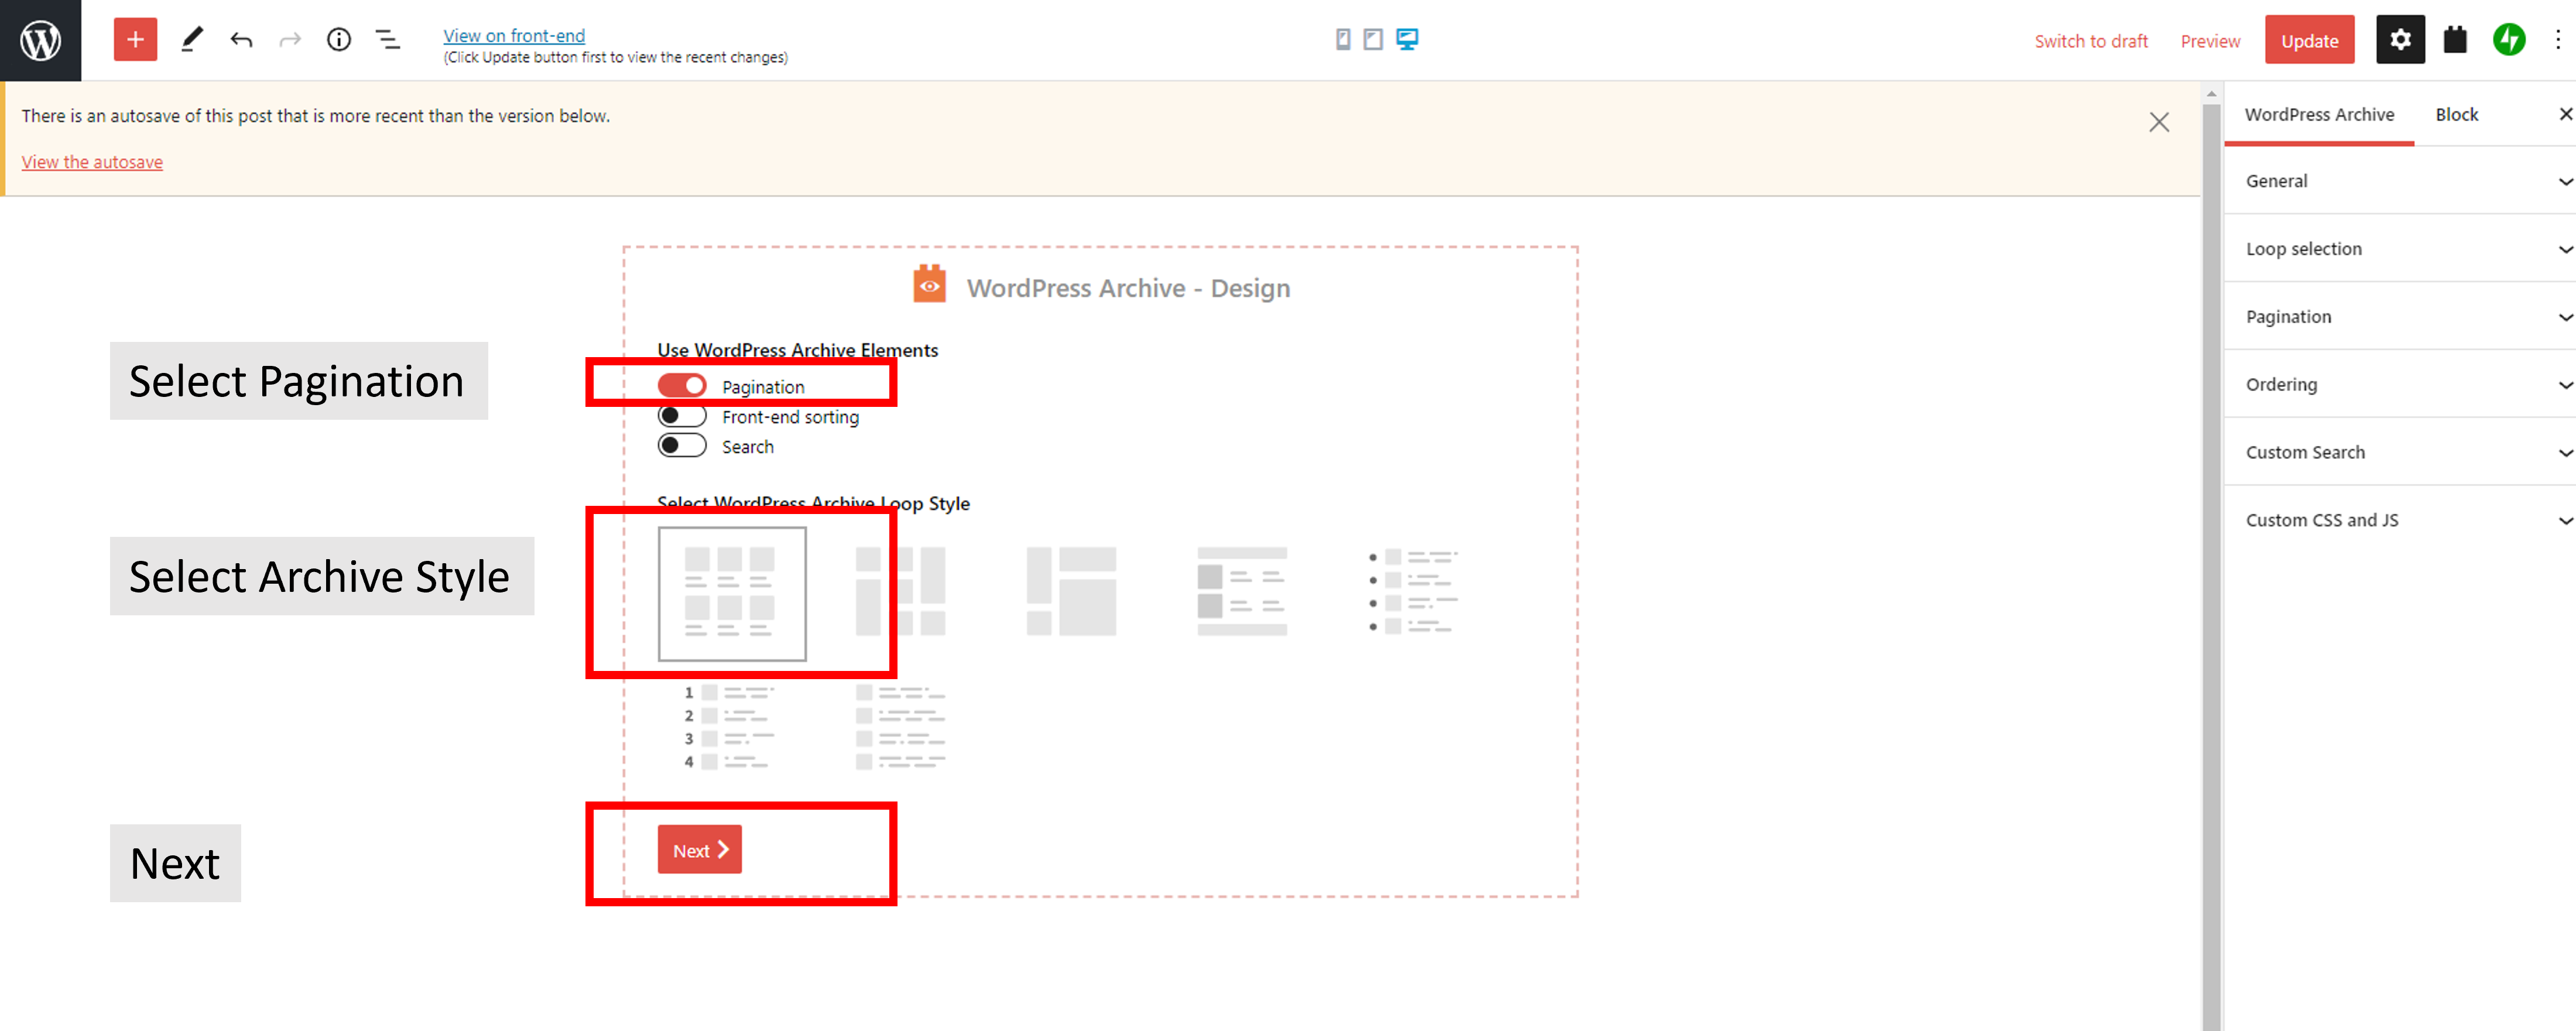The height and width of the screenshot is (1031, 2576).
Task: Open the Jetpack lightning bolt icon
Action: (2509, 40)
